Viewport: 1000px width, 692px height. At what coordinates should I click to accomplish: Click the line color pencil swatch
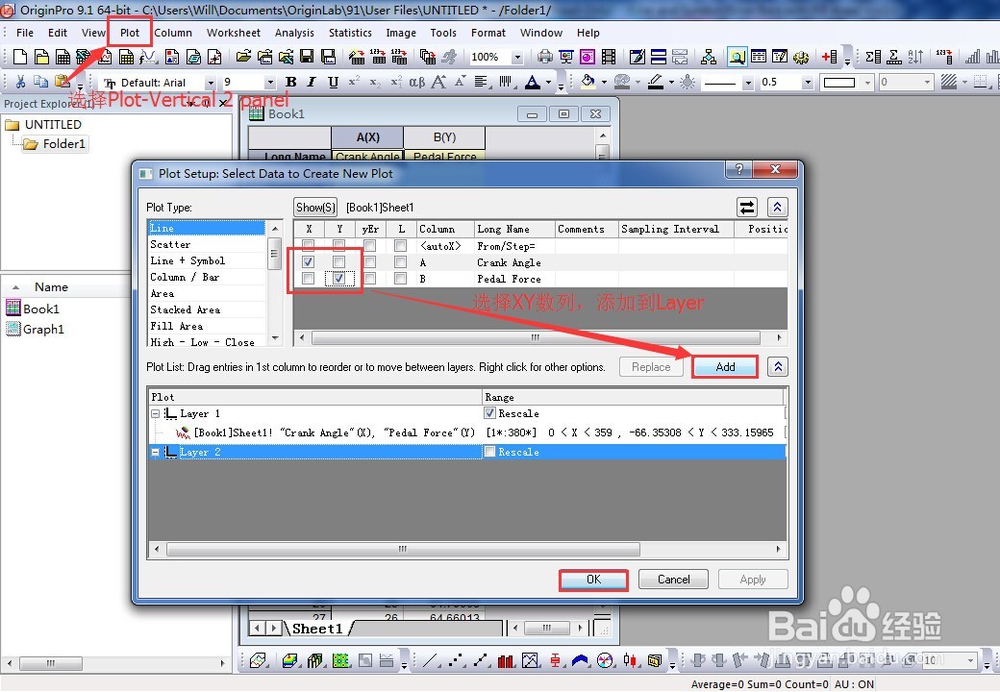(655, 82)
